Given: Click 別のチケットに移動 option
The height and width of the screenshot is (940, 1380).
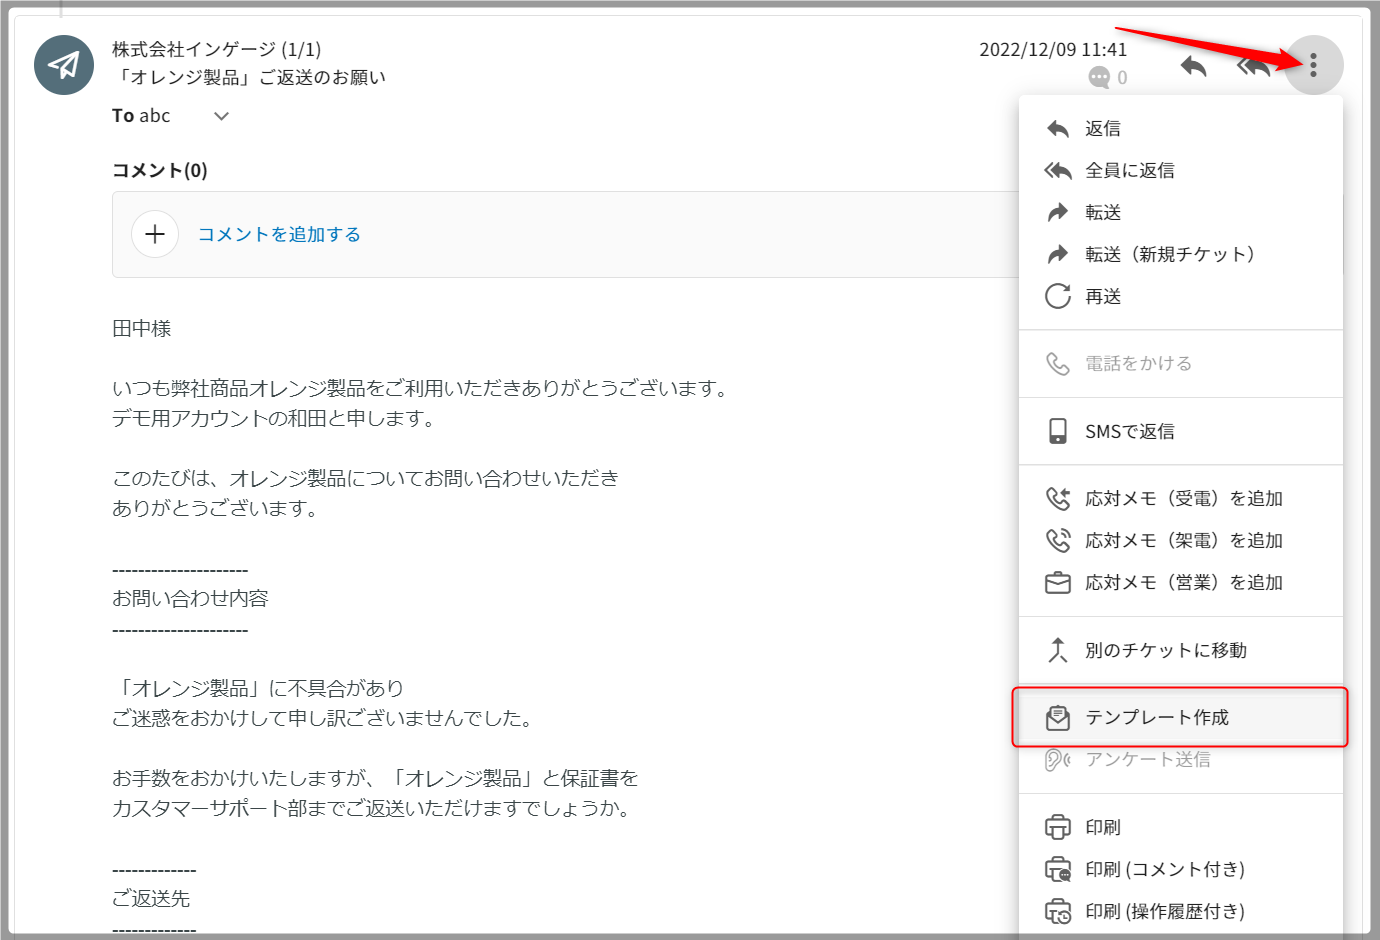Looking at the screenshot, I should point(1165,651).
